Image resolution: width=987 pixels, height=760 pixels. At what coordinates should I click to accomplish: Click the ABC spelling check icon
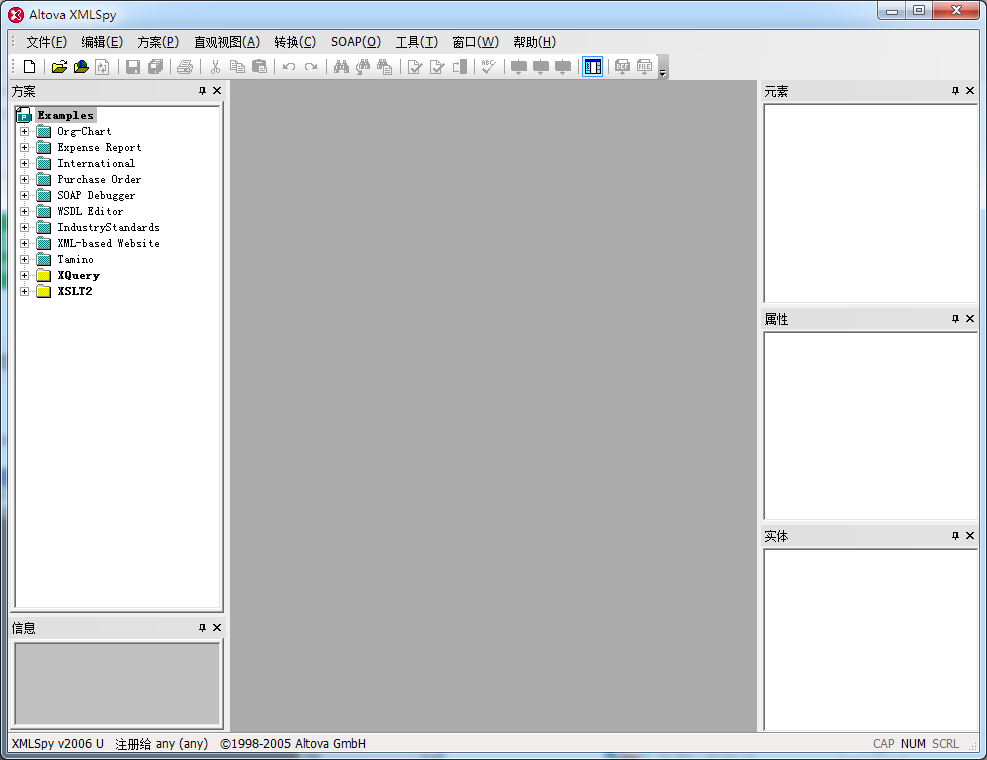(x=488, y=67)
